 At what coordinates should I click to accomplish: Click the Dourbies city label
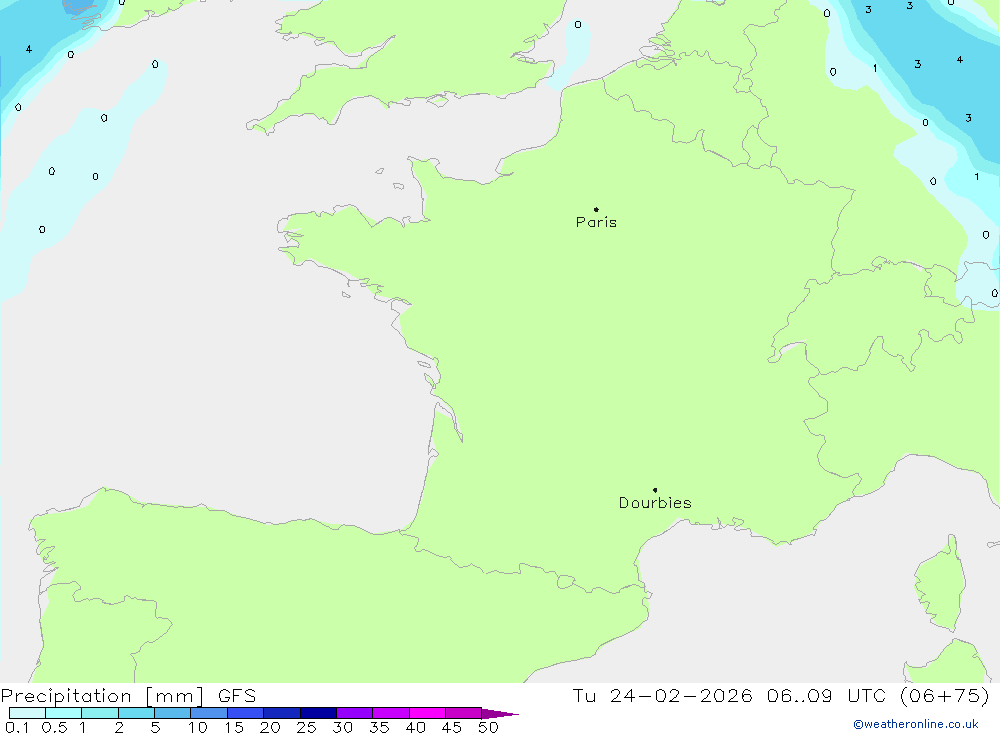(655, 503)
